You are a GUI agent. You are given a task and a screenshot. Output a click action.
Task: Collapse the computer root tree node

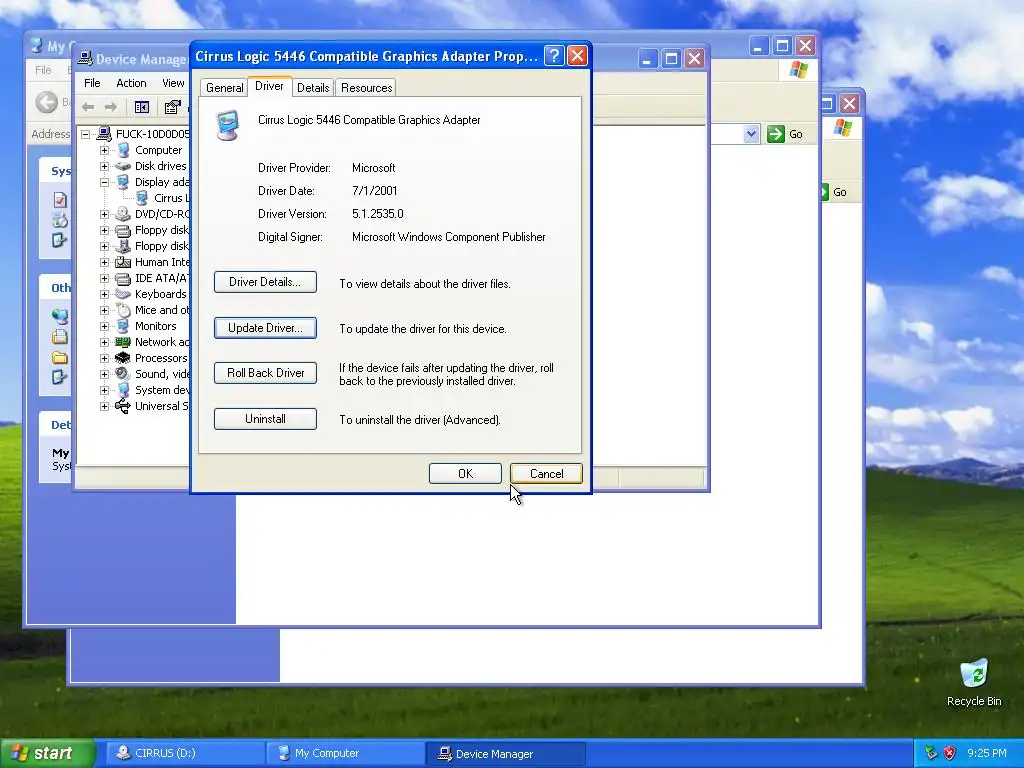click(86, 135)
